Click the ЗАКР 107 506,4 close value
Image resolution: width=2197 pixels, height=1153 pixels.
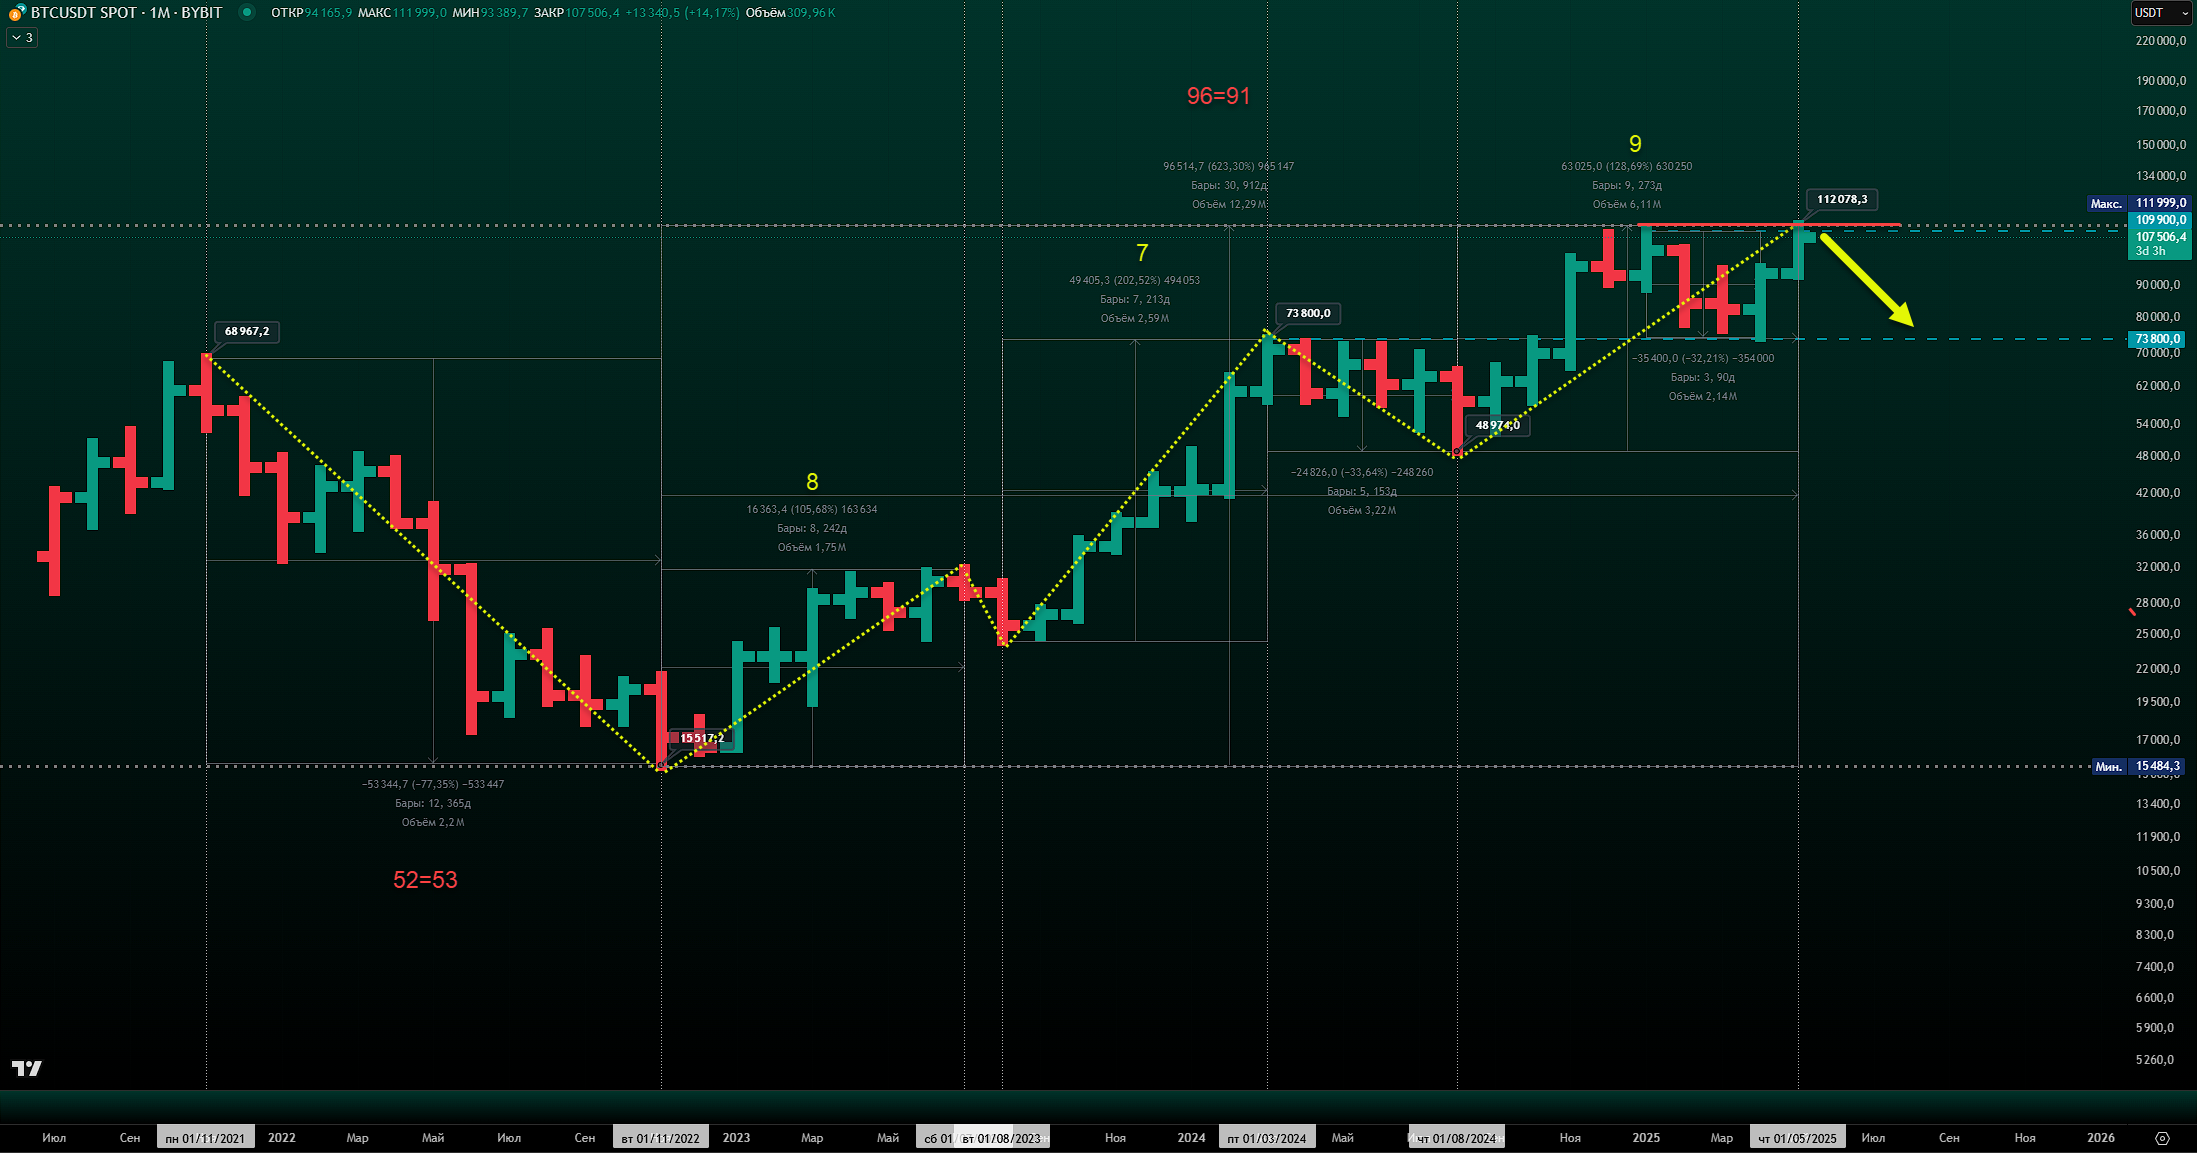click(x=576, y=13)
